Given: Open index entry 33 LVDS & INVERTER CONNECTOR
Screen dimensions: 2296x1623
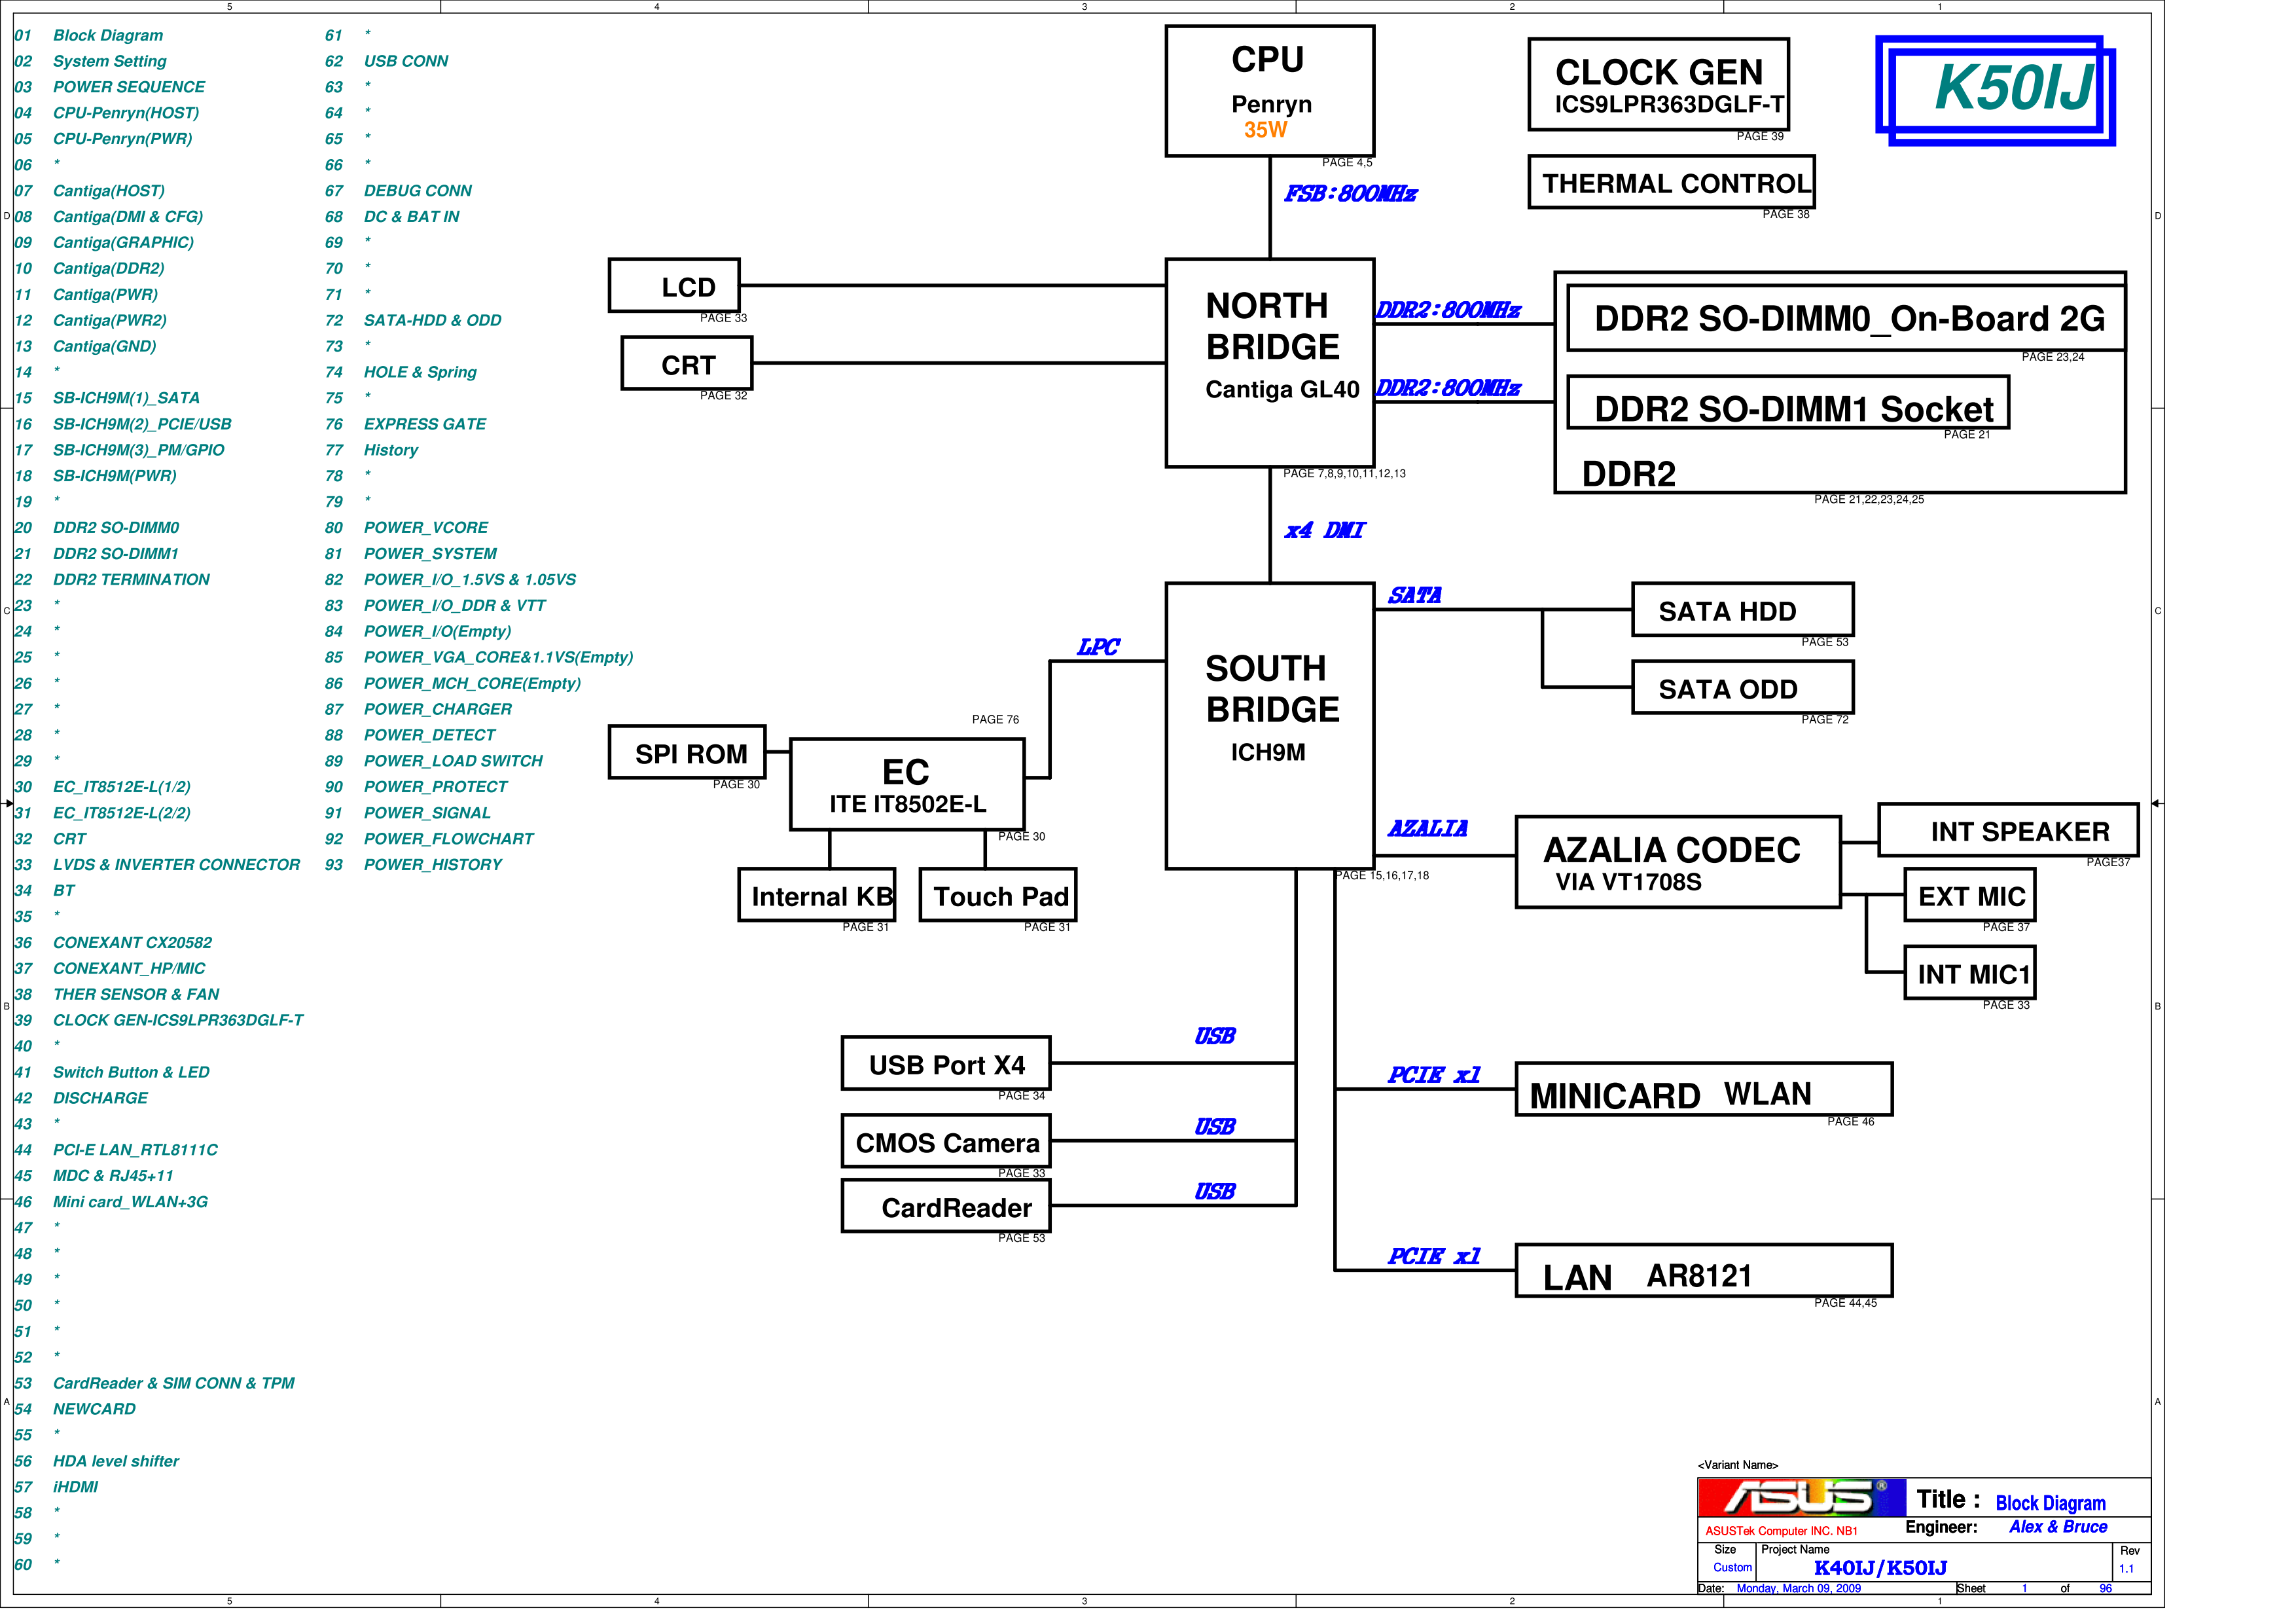Looking at the screenshot, I should (157, 865).
